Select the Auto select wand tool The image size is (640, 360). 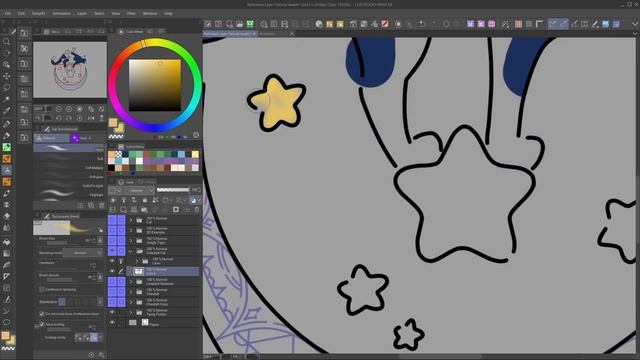7,99
